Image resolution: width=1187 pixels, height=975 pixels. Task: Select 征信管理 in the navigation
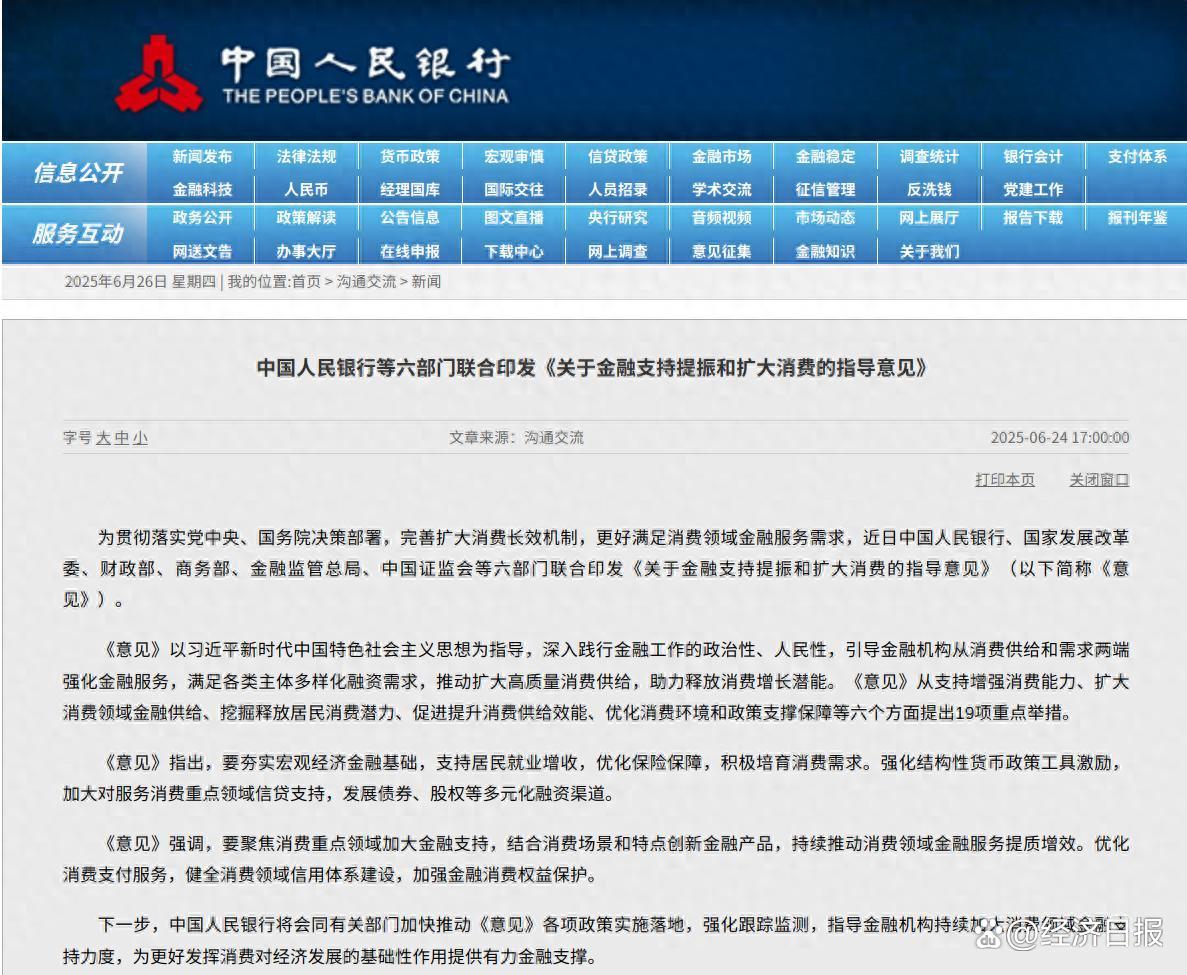(825, 189)
